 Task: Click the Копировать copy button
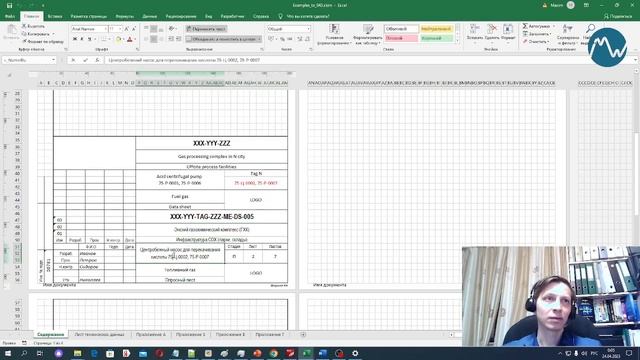(x=38, y=34)
